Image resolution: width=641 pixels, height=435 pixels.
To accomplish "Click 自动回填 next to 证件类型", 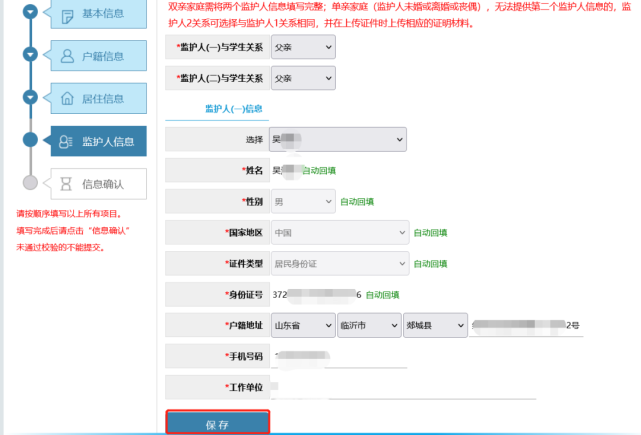I will (430, 264).
